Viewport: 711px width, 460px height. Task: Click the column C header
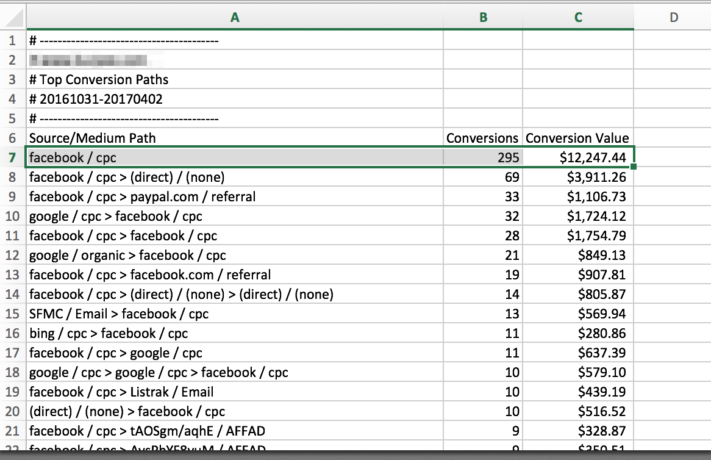tap(578, 17)
